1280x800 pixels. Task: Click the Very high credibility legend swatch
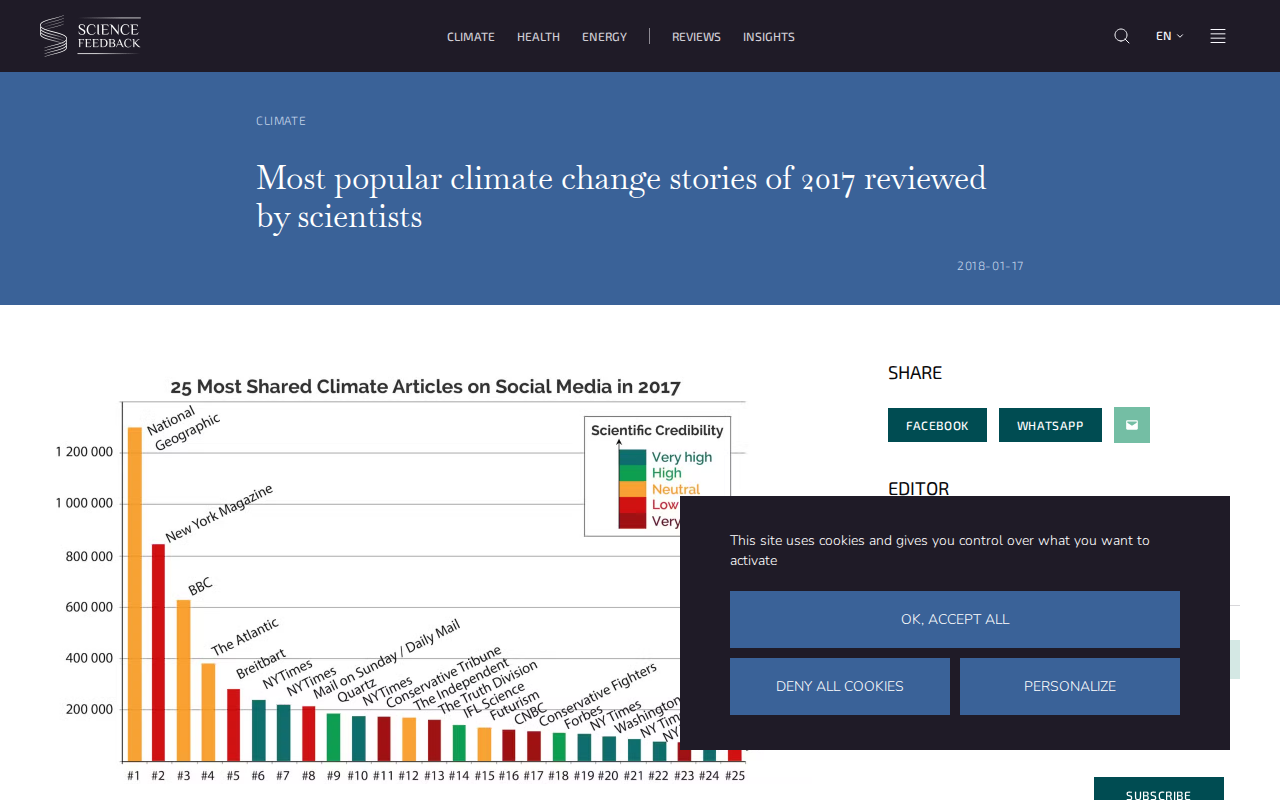click(632, 458)
